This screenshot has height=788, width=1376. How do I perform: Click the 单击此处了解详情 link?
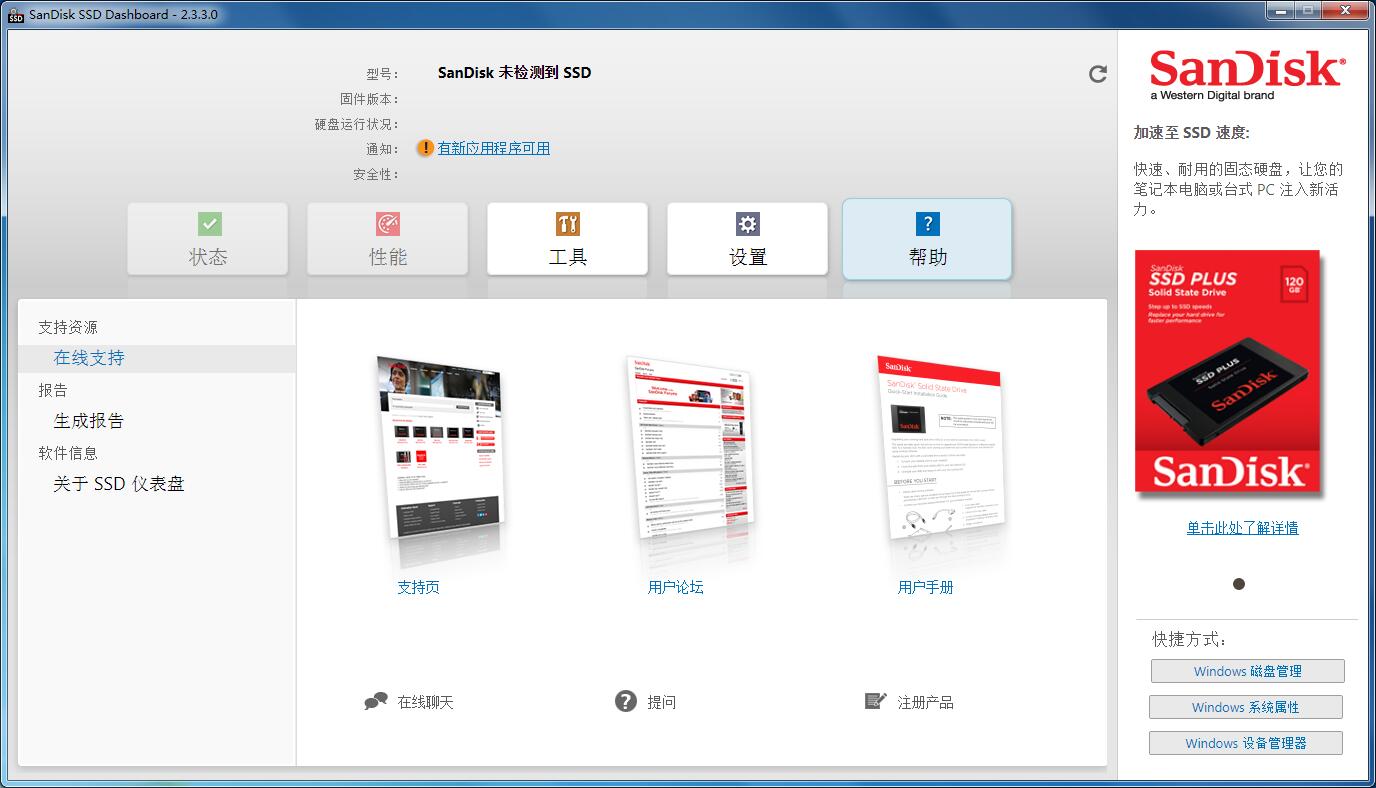[x=1243, y=528]
